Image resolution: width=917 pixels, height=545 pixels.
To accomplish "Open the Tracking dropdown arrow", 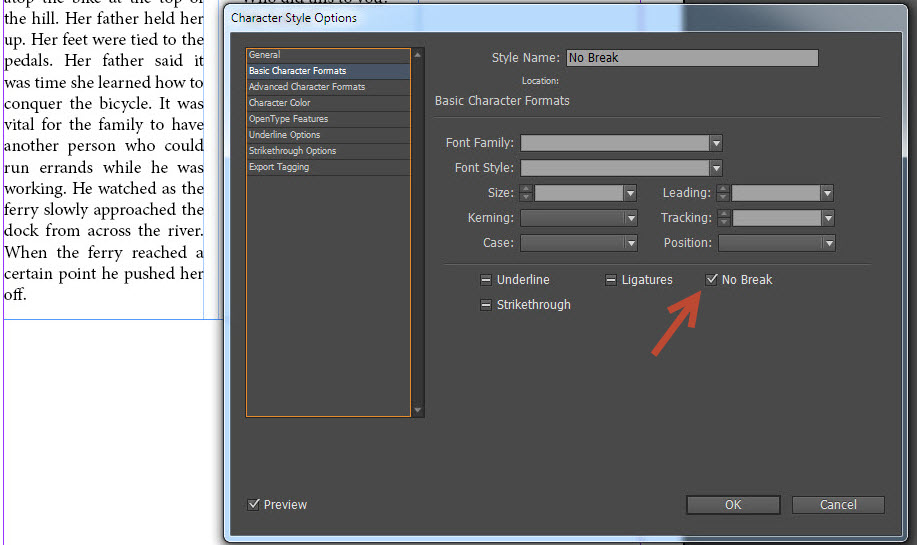I will pos(828,218).
